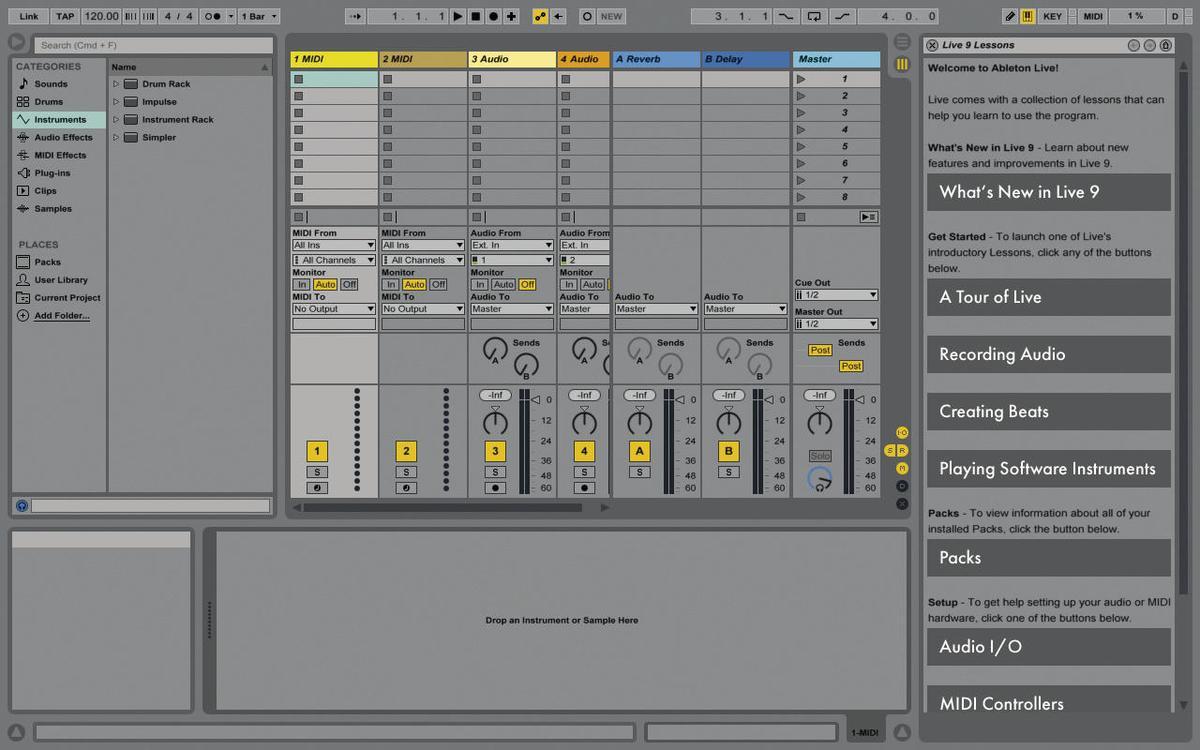This screenshot has height=750, width=1200.
Task: Expand Drum Rack folder in browser
Action: pyautogui.click(x=116, y=84)
